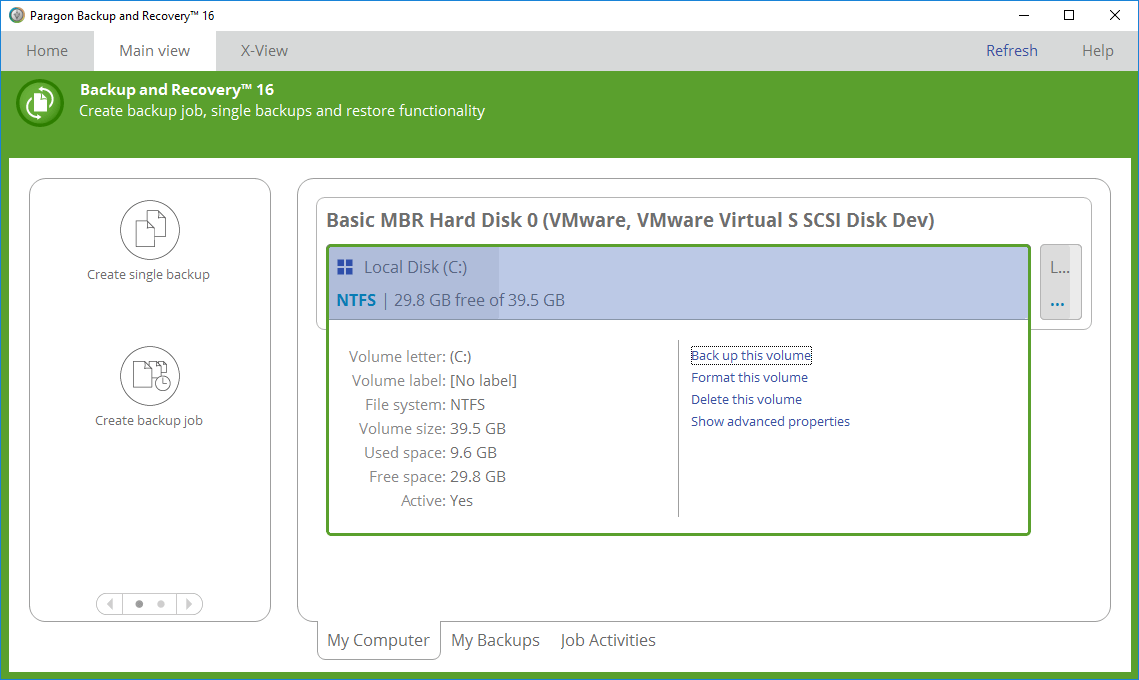Open the Job Activities tab
This screenshot has width=1139, height=680.
click(608, 640)
